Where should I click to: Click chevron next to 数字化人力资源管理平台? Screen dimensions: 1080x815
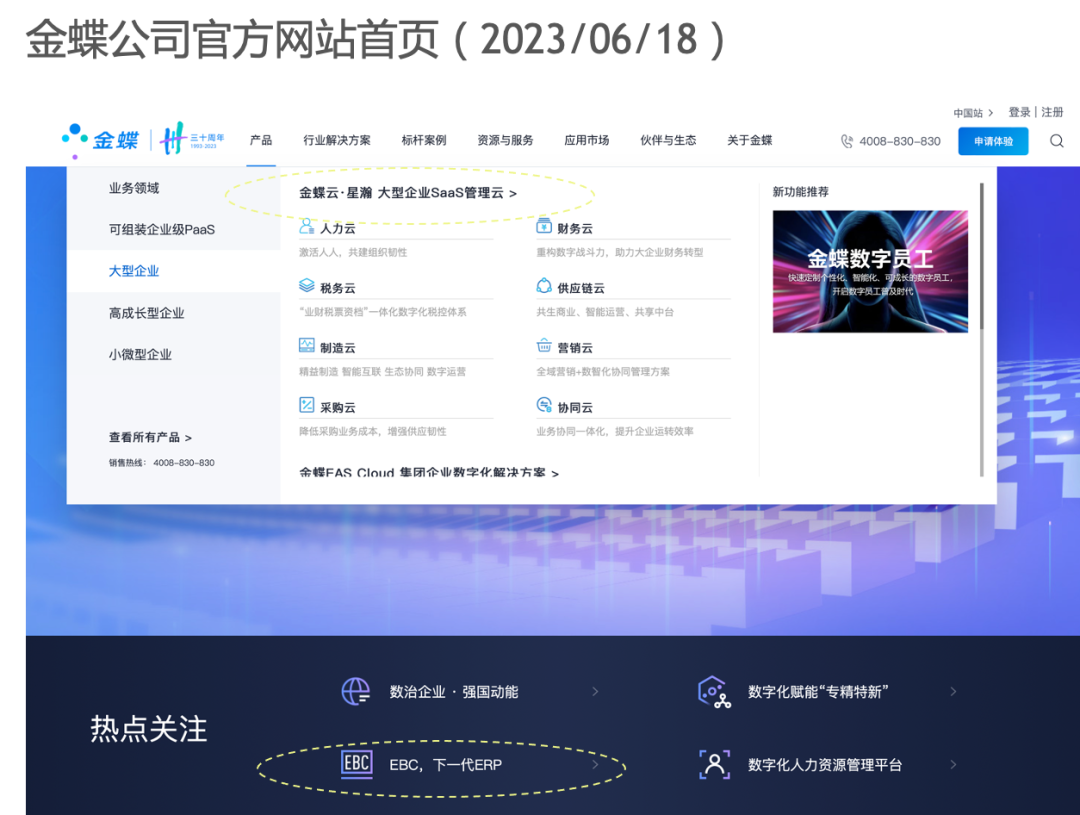click(953, 764)
